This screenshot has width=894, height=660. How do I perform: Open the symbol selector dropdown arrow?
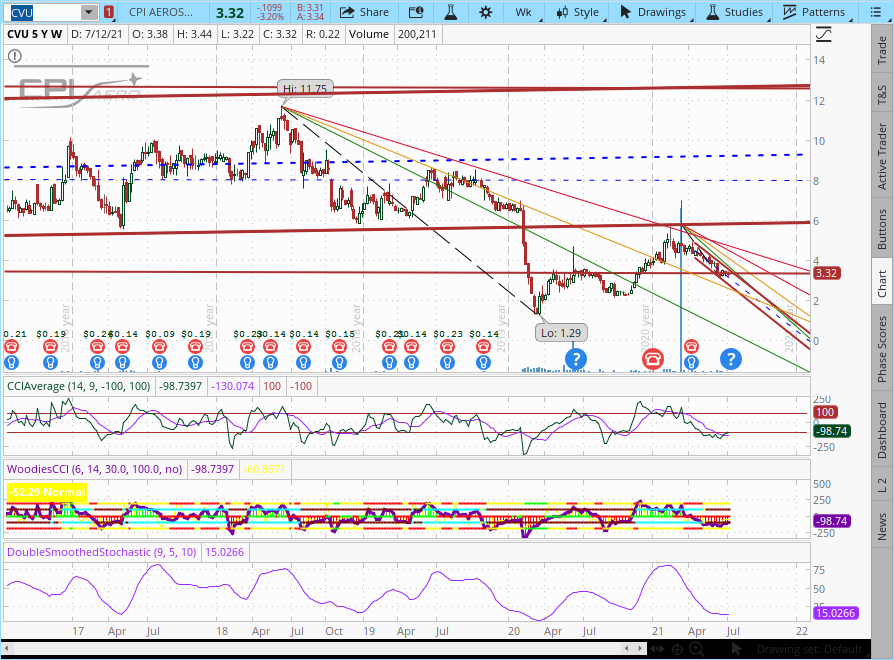[89, 12]
